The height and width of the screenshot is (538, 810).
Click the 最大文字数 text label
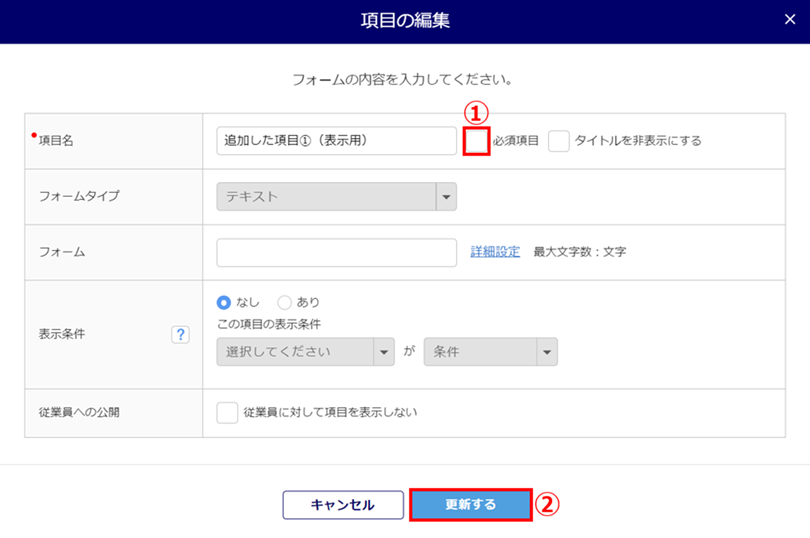tap(580, 252)
